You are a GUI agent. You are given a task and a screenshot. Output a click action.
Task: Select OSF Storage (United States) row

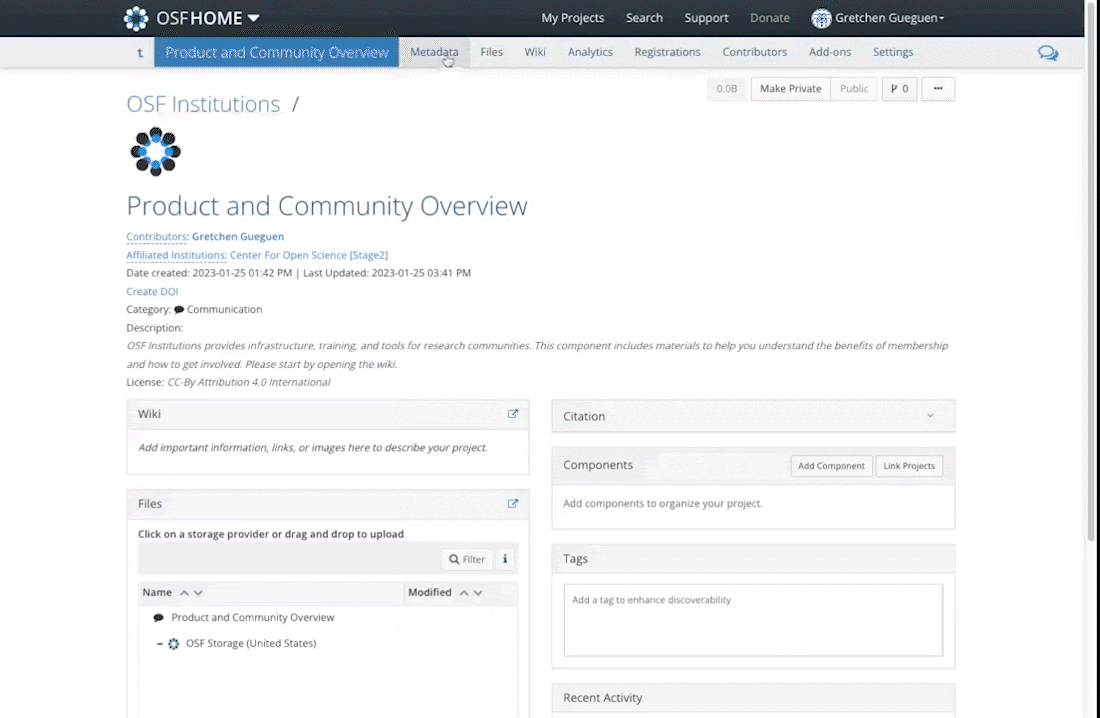(x=328, y=644)
